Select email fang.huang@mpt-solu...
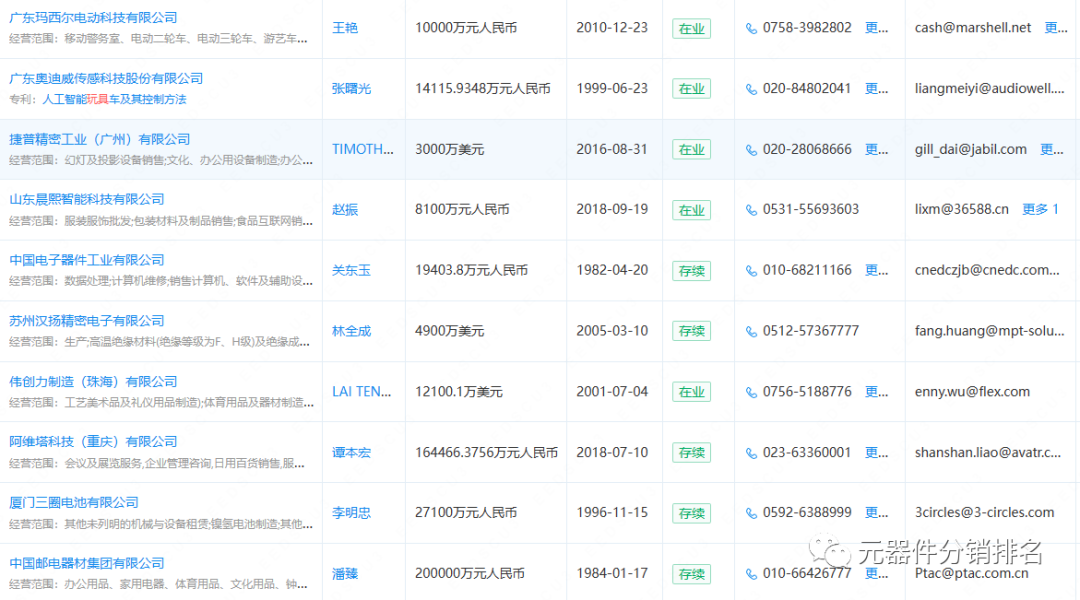Viewport: 1080px width, 600px height. click(989, 331)
